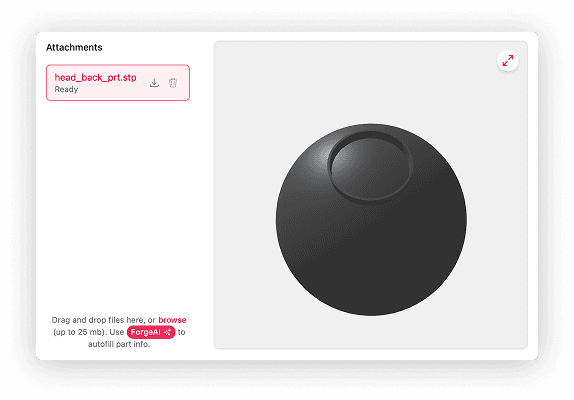
Task: Click the 'autofill part info.' text
Action: (x=119, y=344)
